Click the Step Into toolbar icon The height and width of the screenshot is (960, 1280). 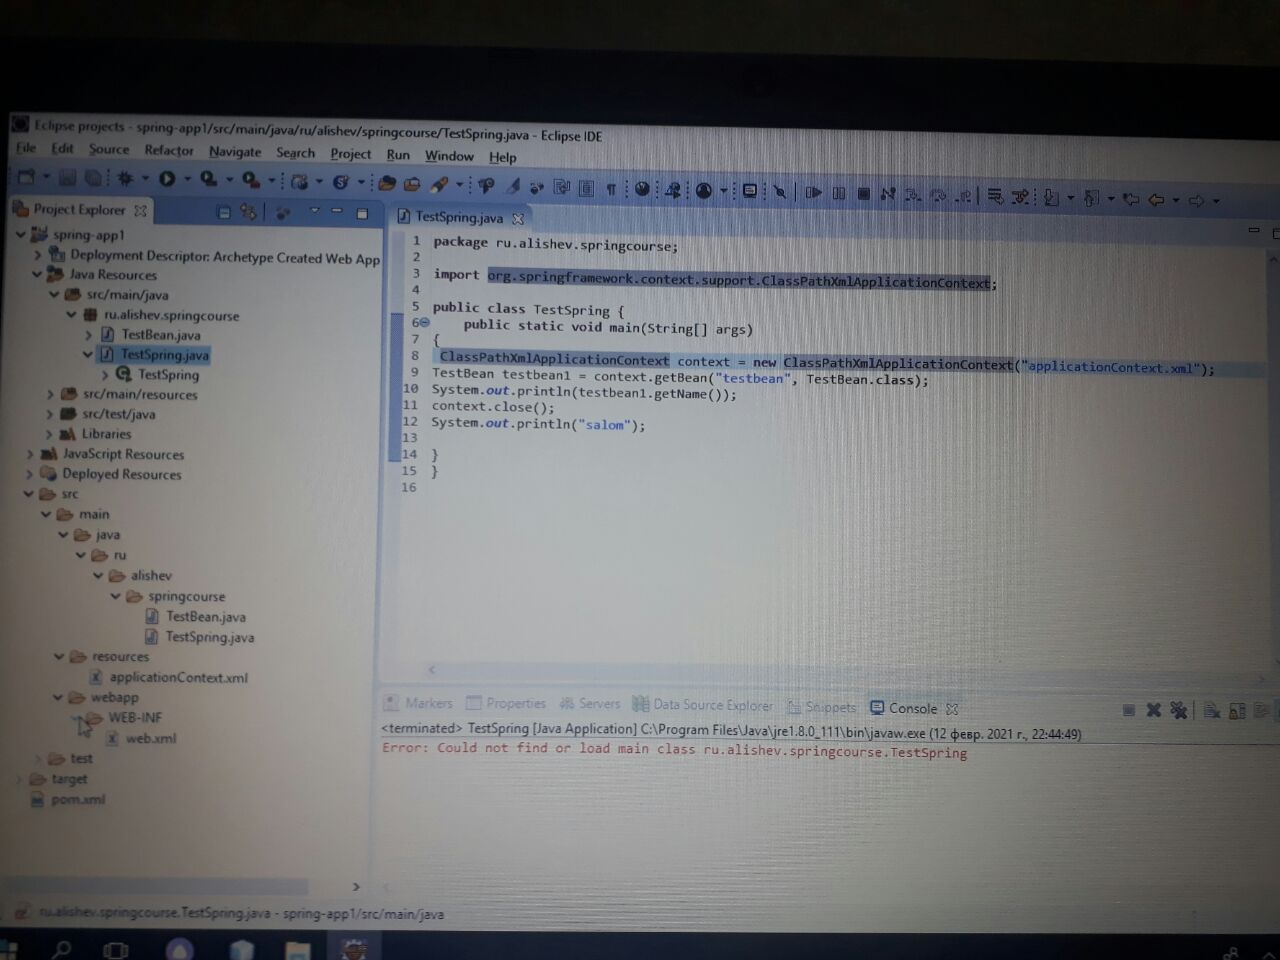click(x=912, y=194)
